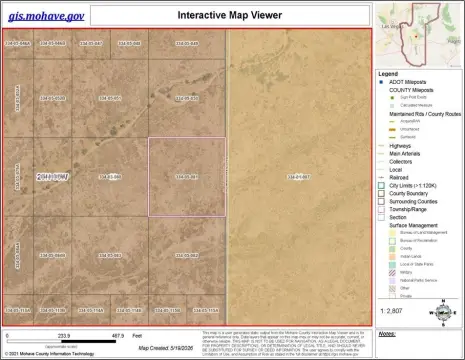Click the Surface Management legend heading

pos(413,225)
